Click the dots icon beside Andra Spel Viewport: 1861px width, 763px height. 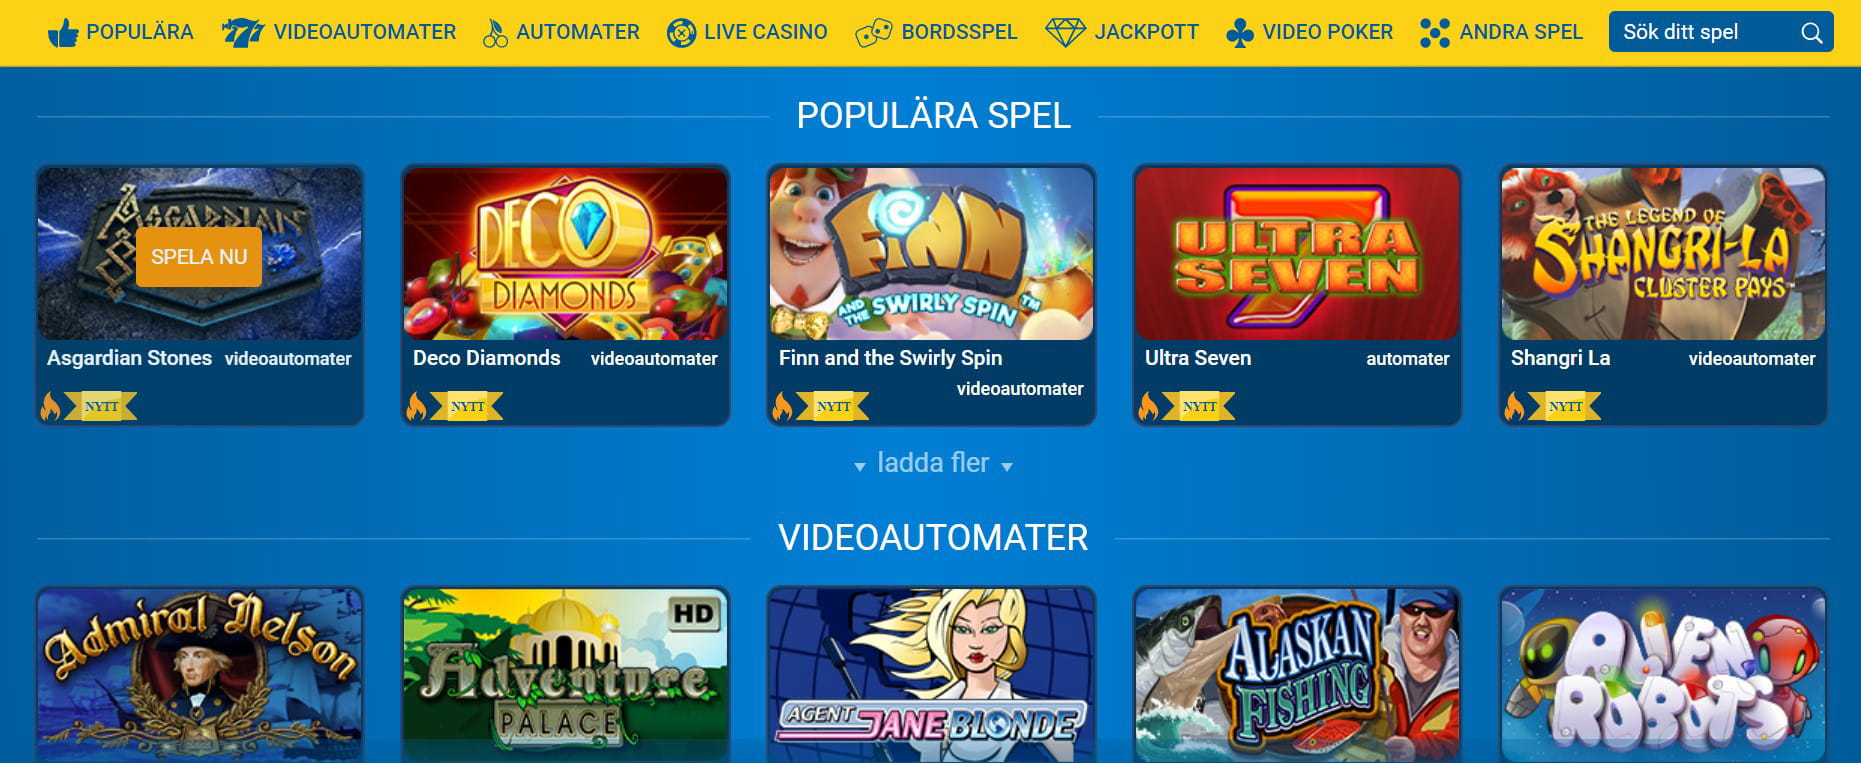click(1435, 33)
